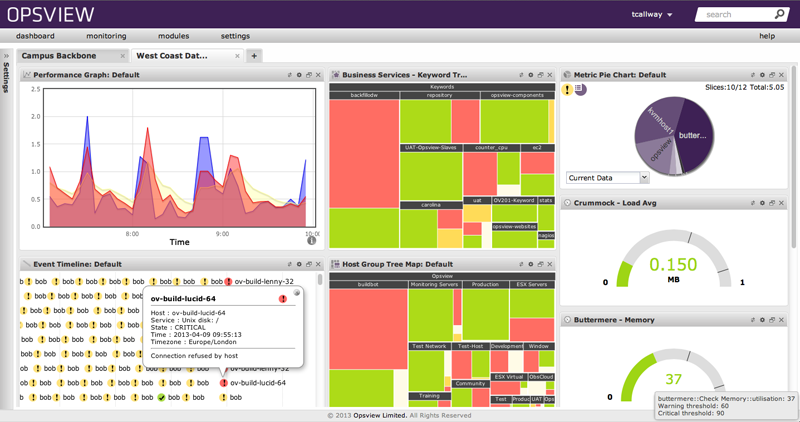Close the Campus Backbone tab

pos(122,56)
